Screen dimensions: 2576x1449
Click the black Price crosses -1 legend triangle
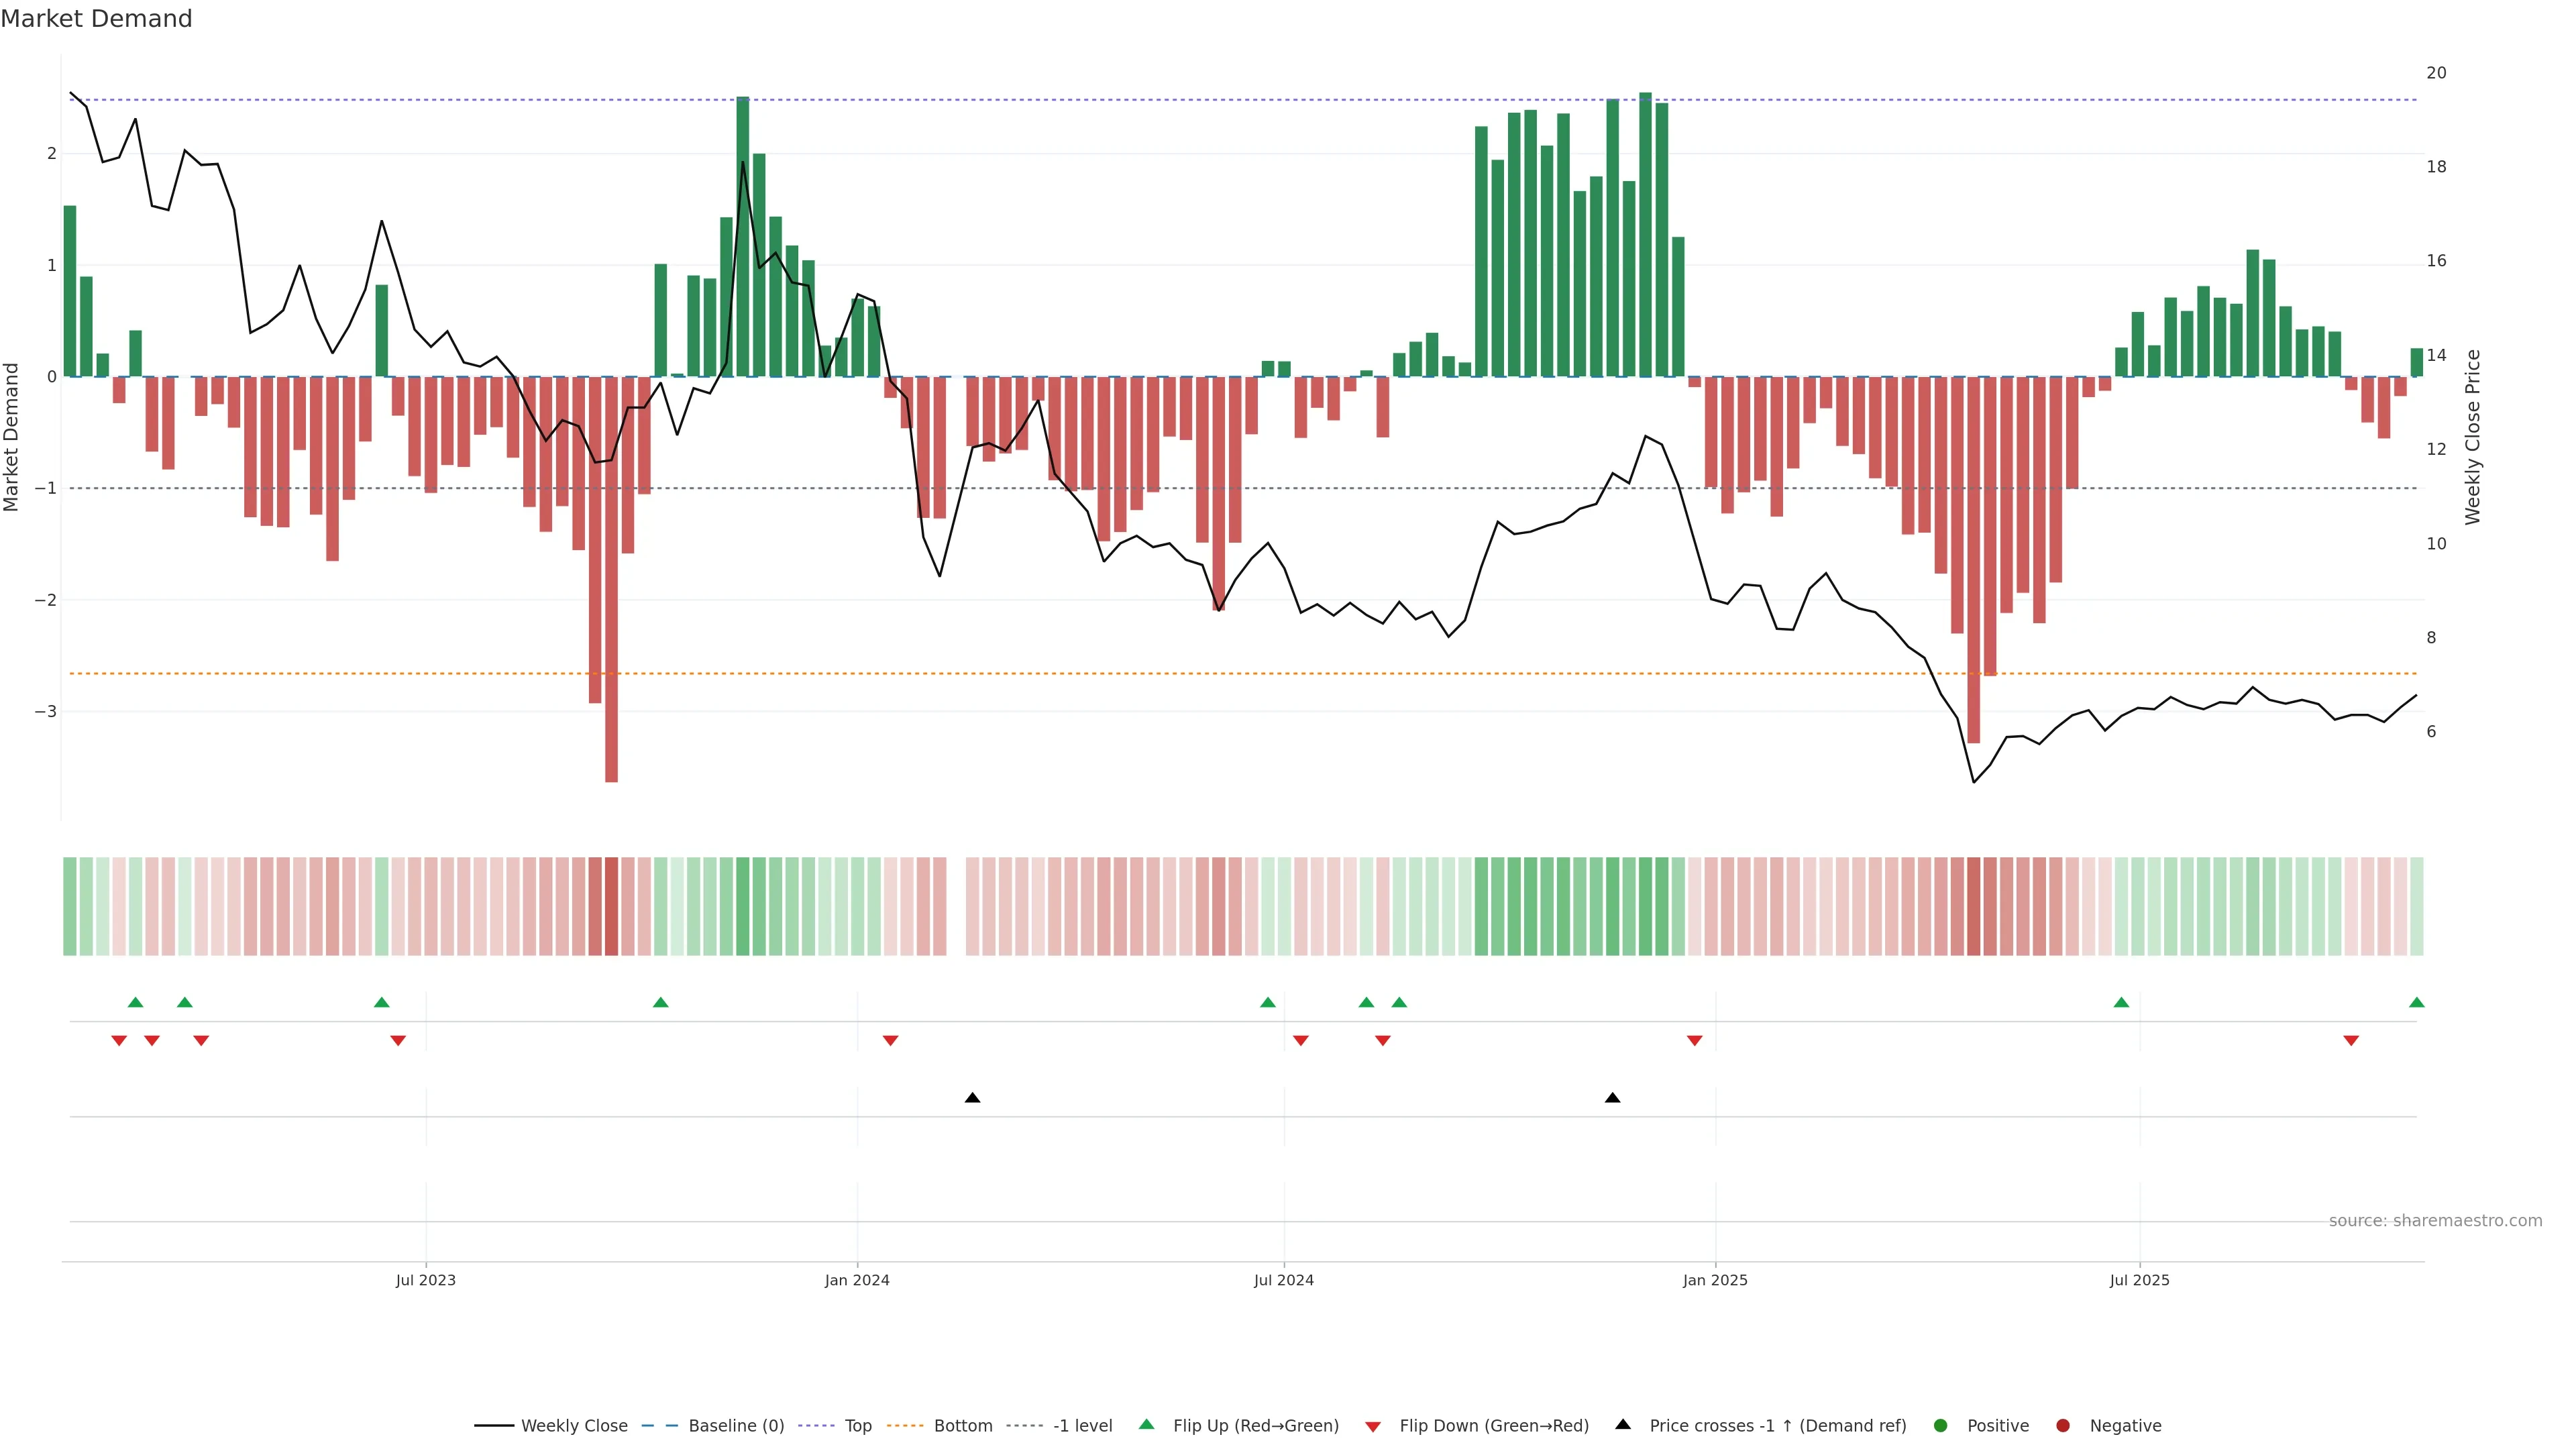pos(1622,1424)
